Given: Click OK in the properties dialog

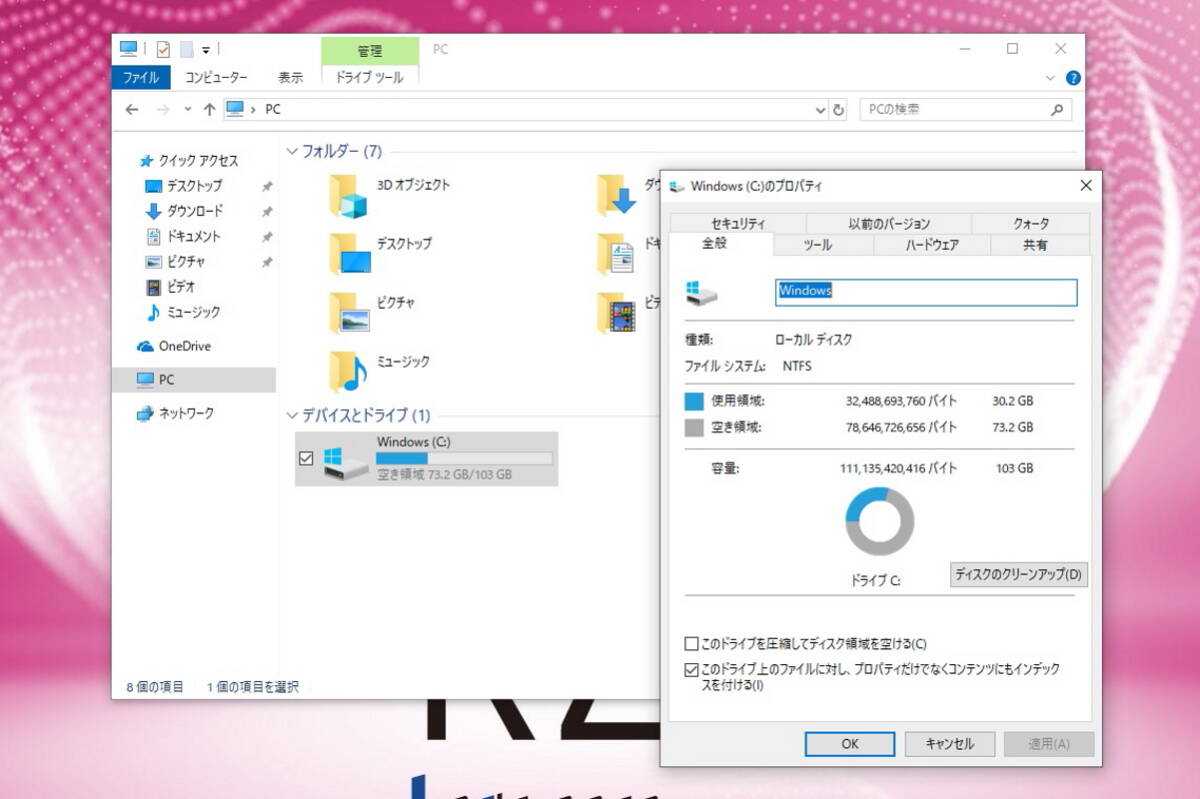Looking at the screenshot, I should (x=850, y=744).
